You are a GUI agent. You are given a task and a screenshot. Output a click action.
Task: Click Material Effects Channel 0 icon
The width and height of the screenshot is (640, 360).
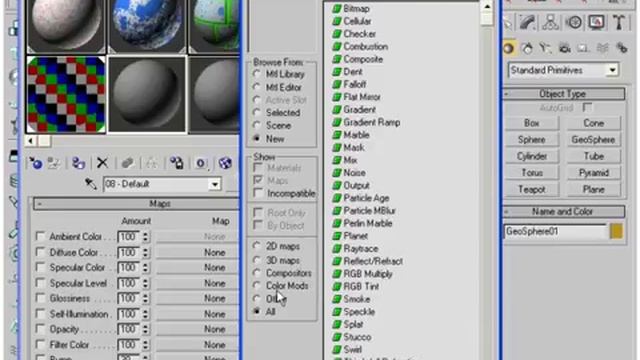click(200, 163)
